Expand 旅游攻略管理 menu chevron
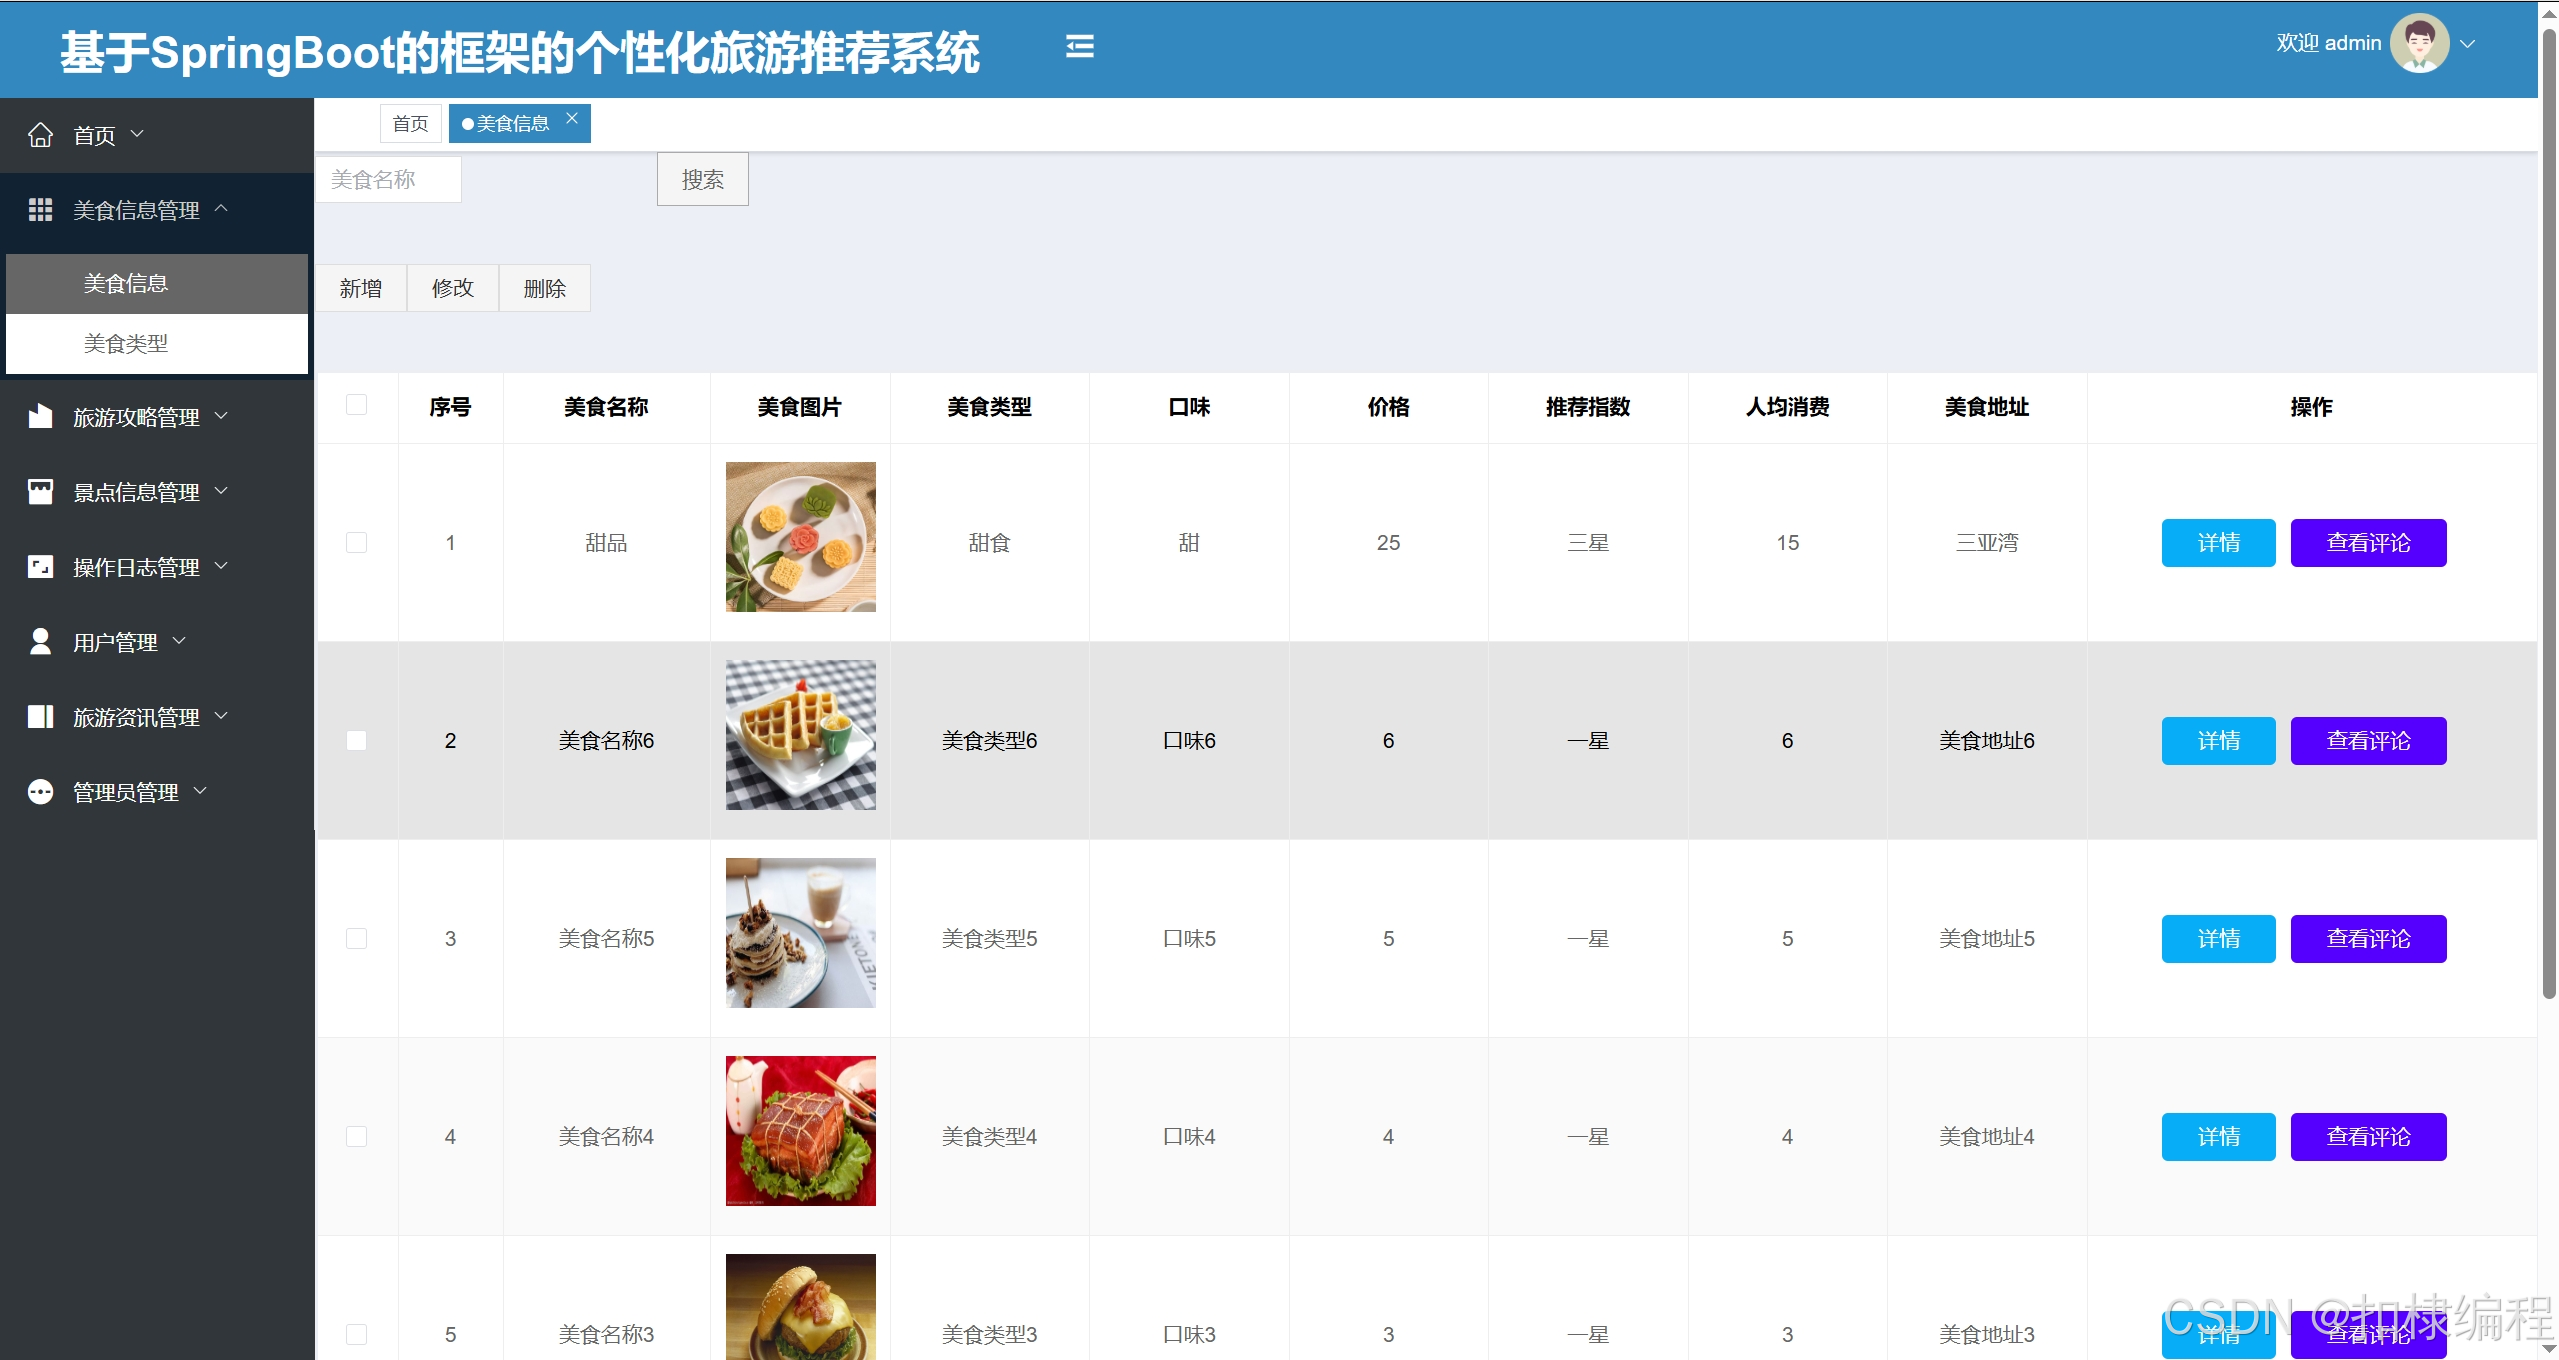 pos(221,416)
